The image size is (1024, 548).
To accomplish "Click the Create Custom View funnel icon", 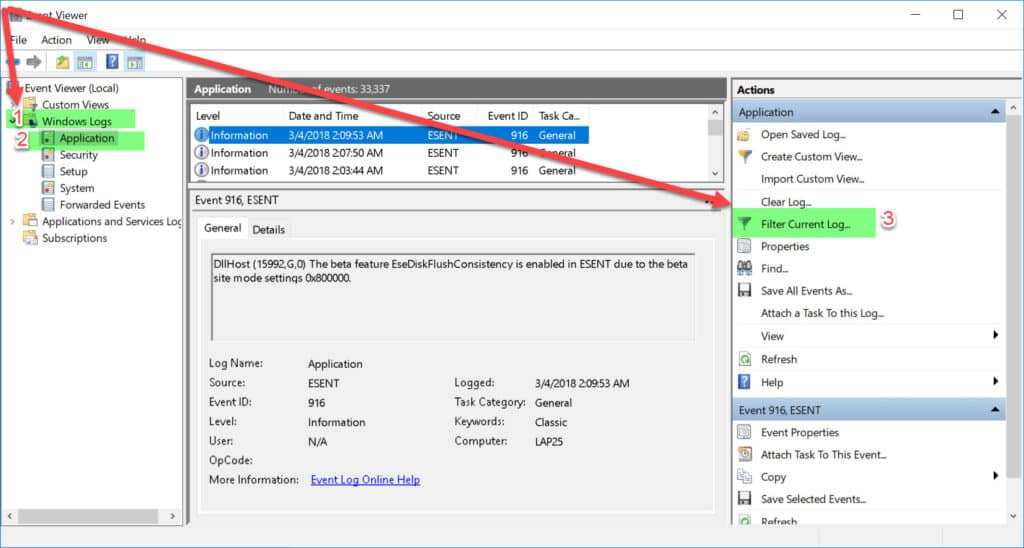I will coord(744,157).
